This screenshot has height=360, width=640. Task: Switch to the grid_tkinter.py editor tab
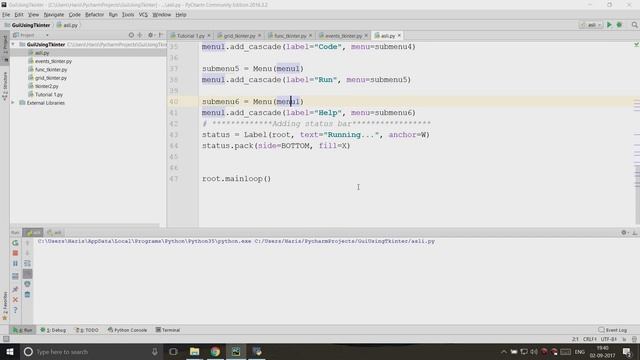[x=239, y=36]
